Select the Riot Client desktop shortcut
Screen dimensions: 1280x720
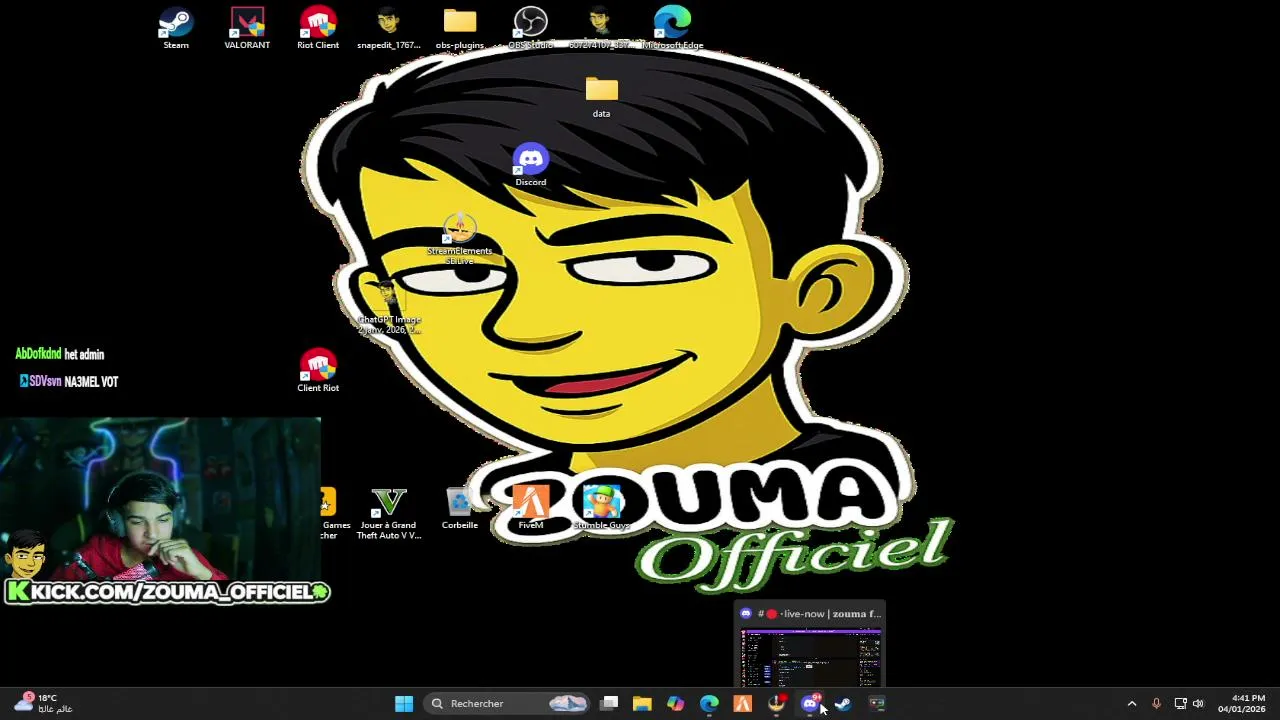pyautogui.click(x=318, y=28)
